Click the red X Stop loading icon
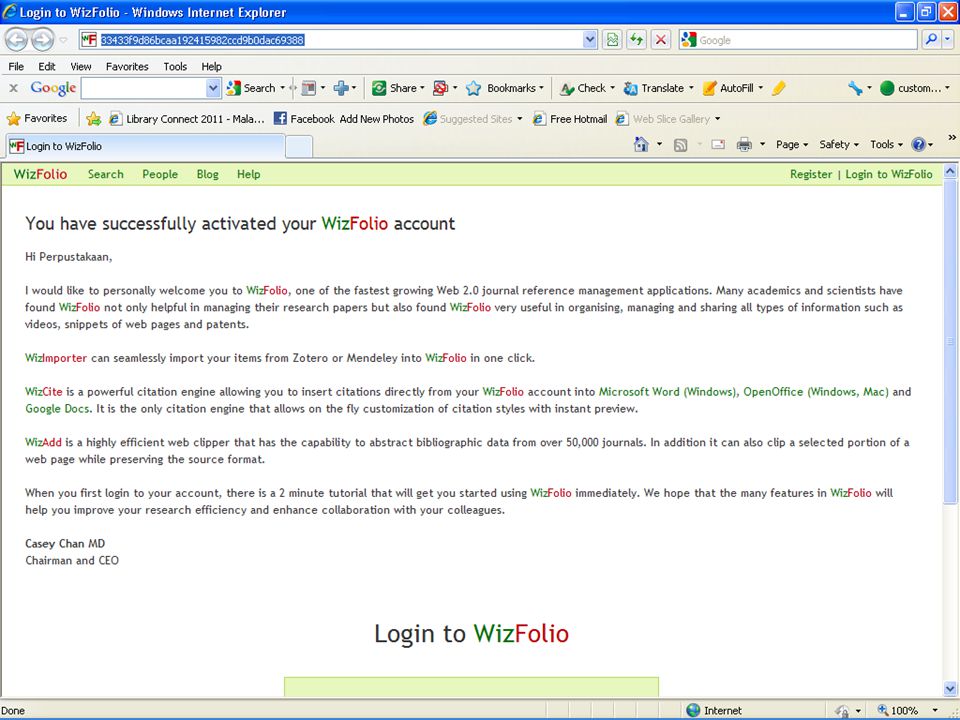Screen dimensions: 960x720 [661, 40]
